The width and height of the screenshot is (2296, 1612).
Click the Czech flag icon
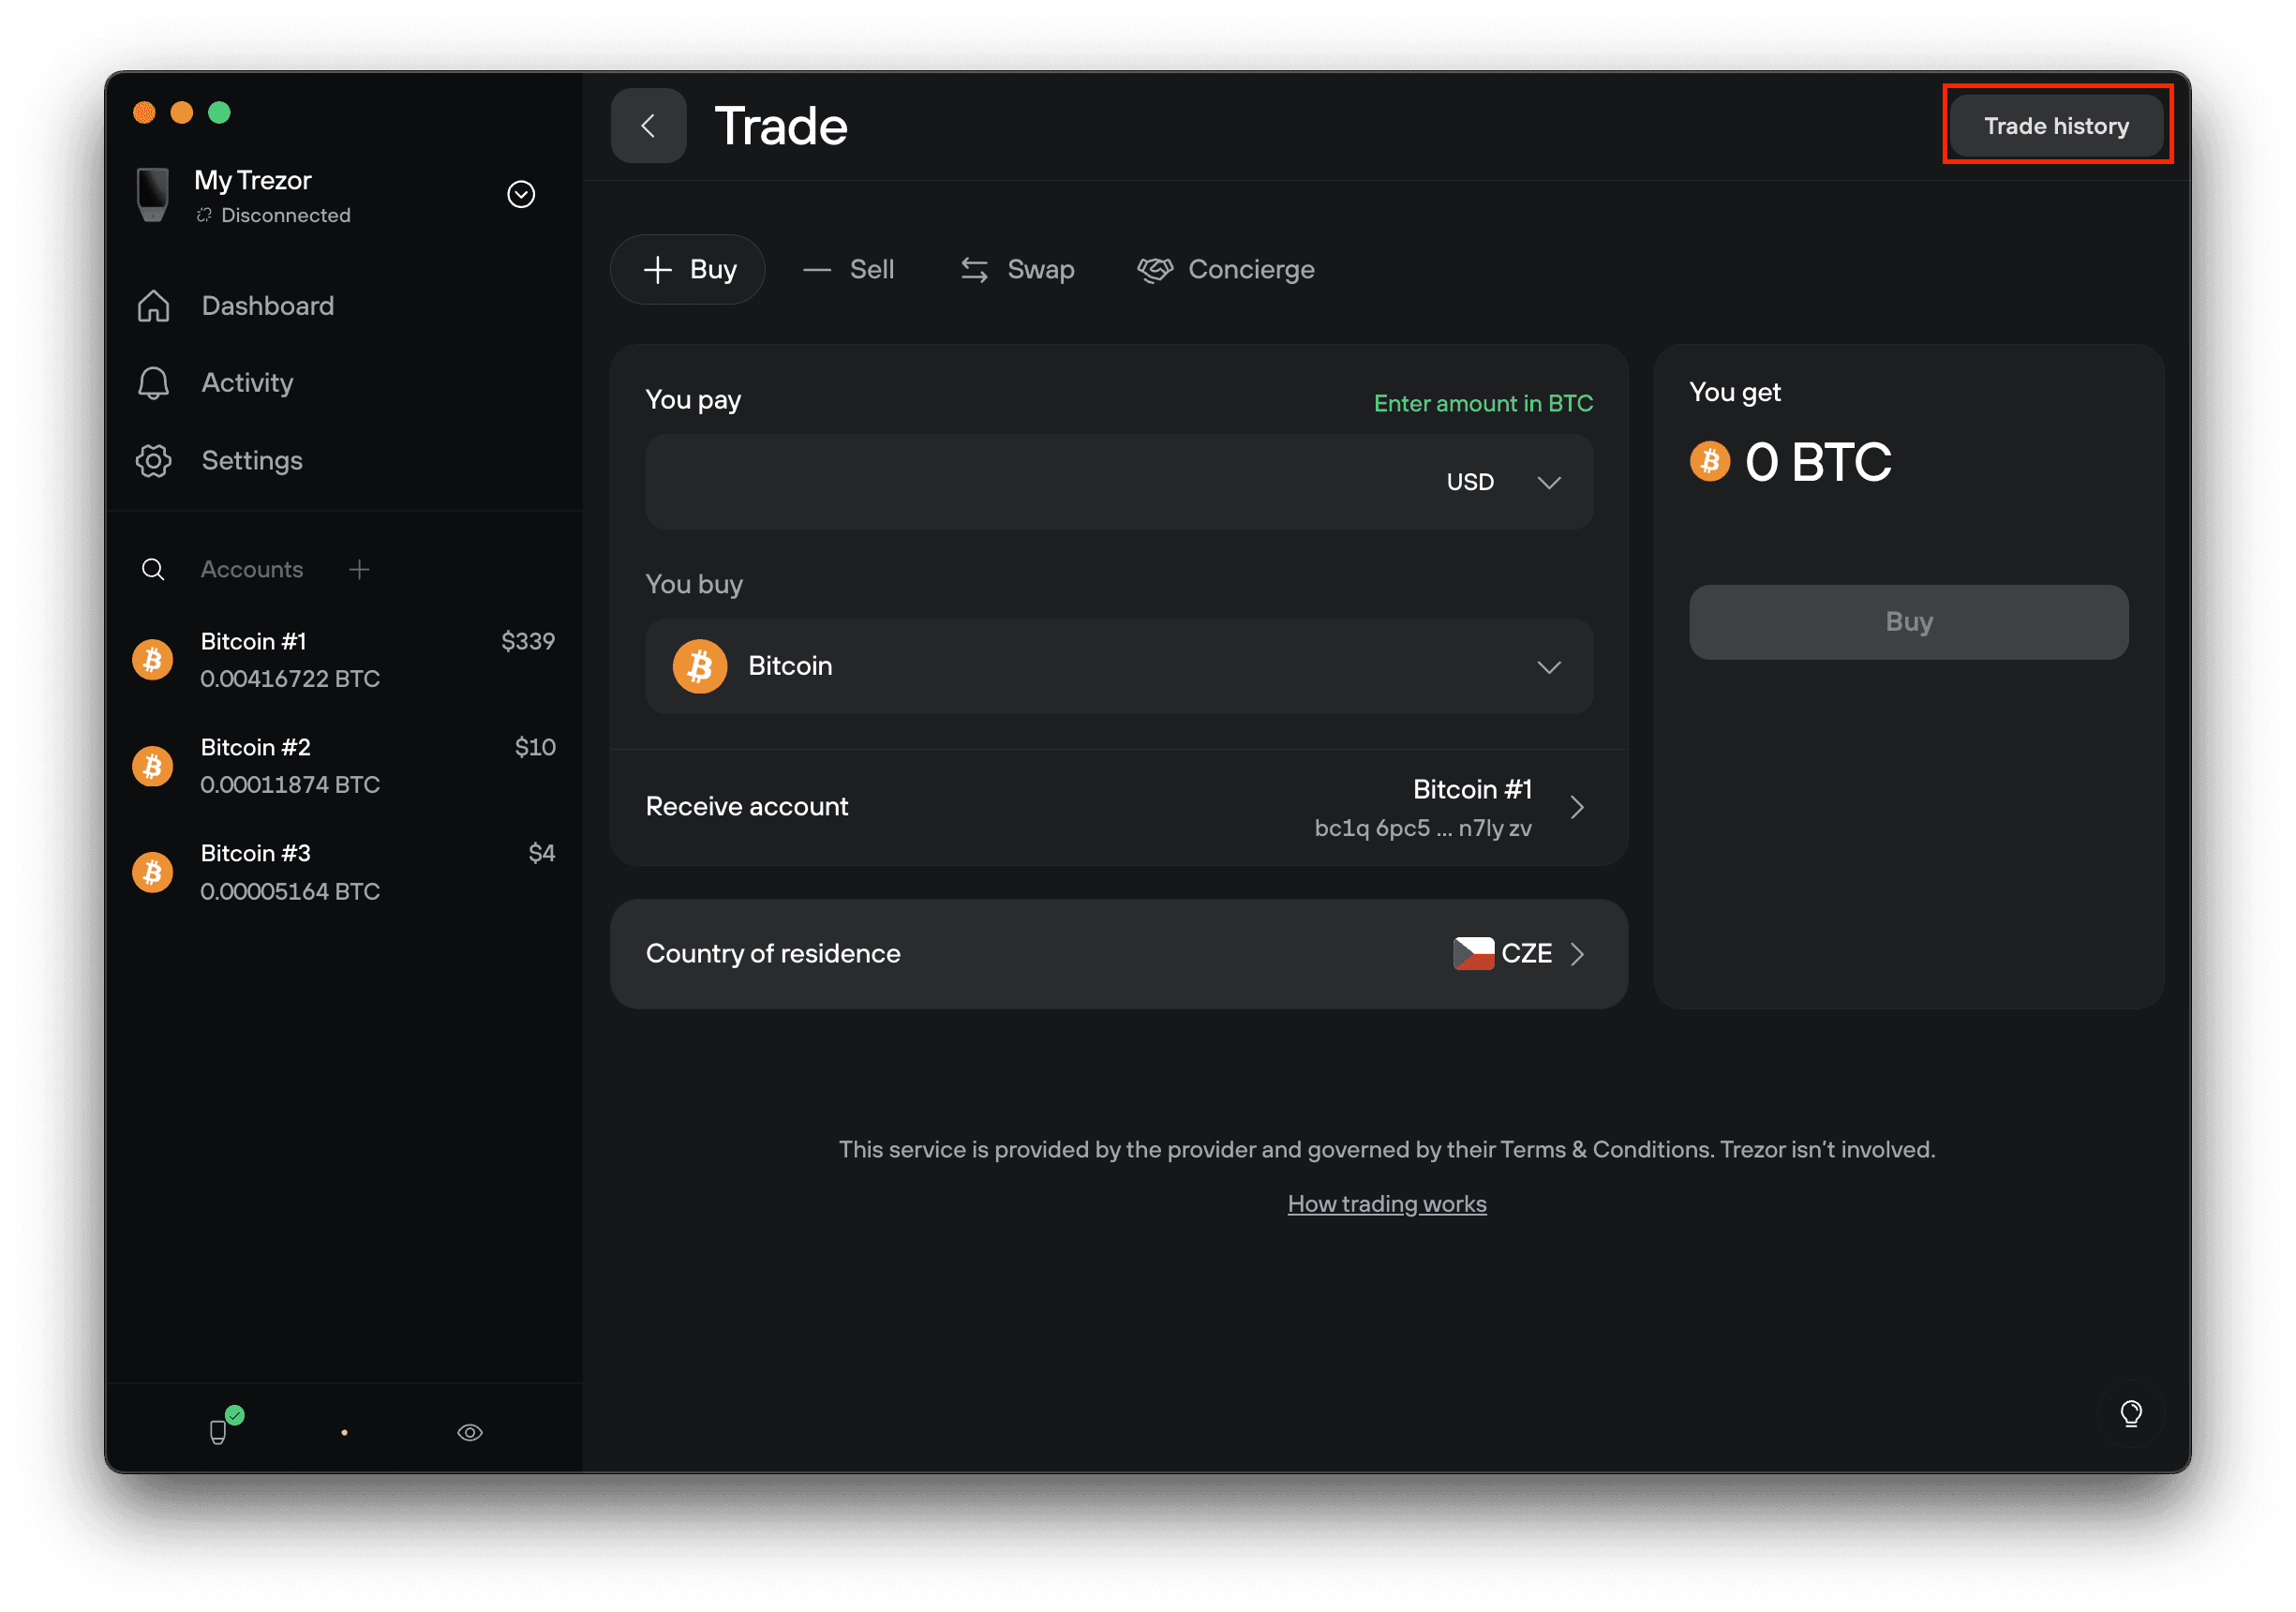(1473, 955)
